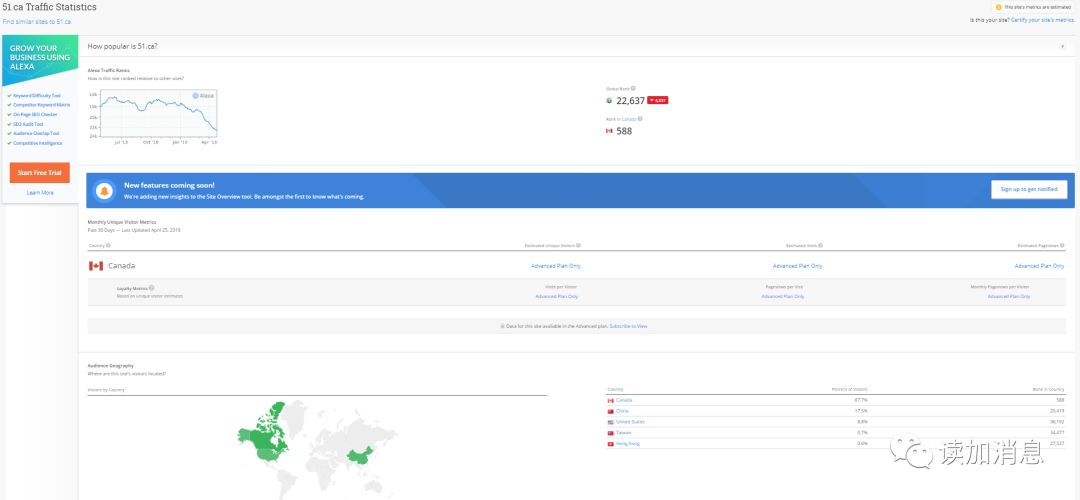Open the On-Page SEO Checker link
Screen dimensions: 1080x500
35,114
